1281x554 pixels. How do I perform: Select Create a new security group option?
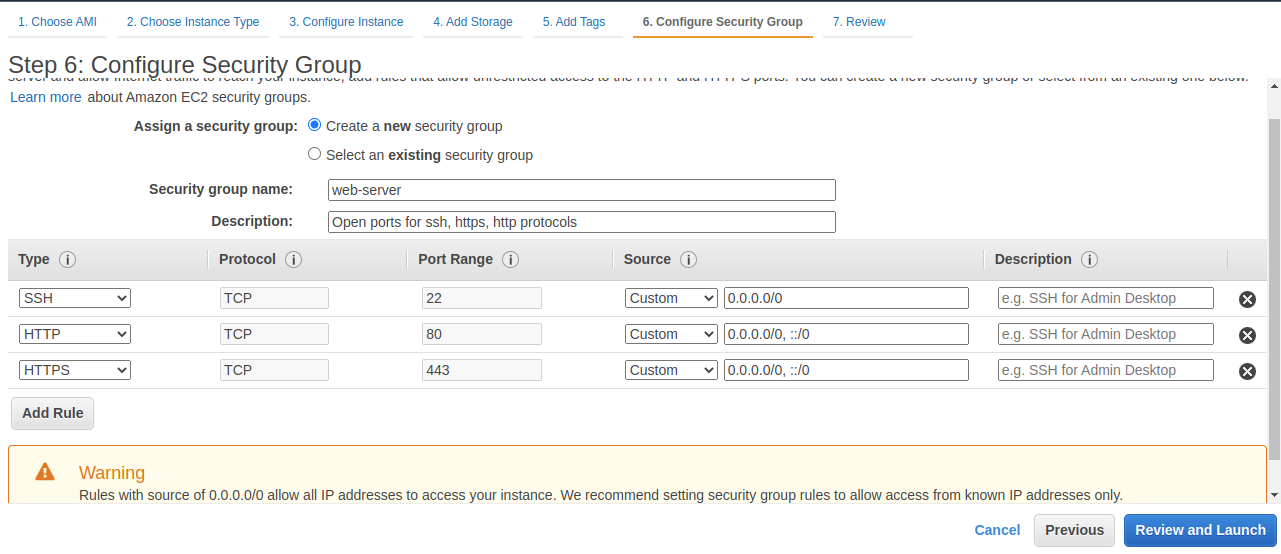point(315,126)
